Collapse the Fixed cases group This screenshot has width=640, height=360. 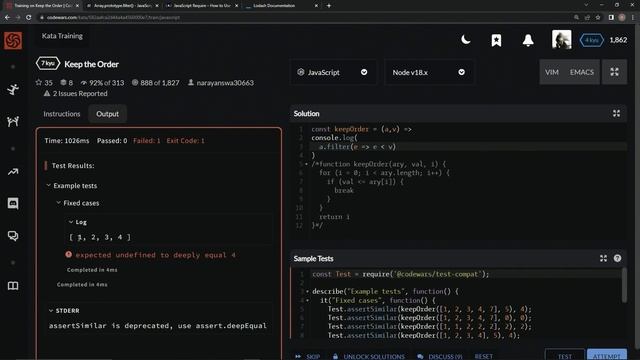pos(58,202)
